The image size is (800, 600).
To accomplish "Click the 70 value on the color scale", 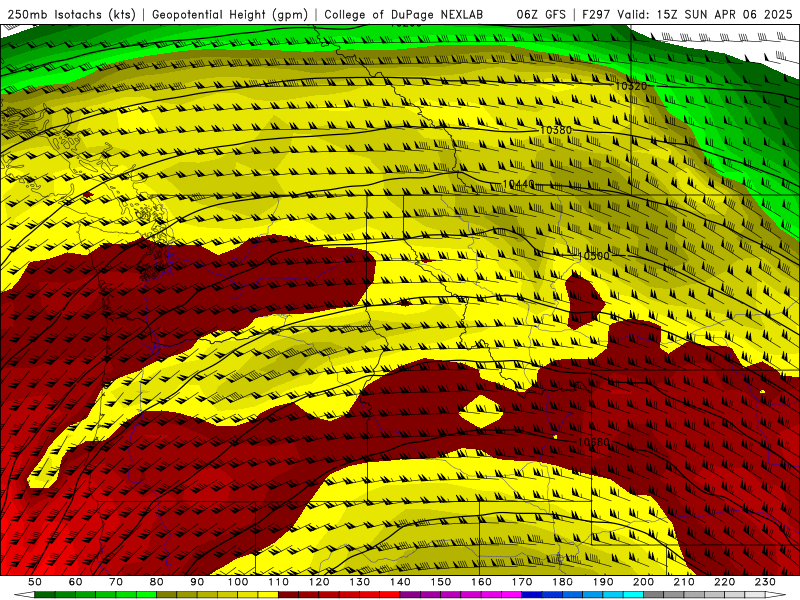I will [116, 582].
